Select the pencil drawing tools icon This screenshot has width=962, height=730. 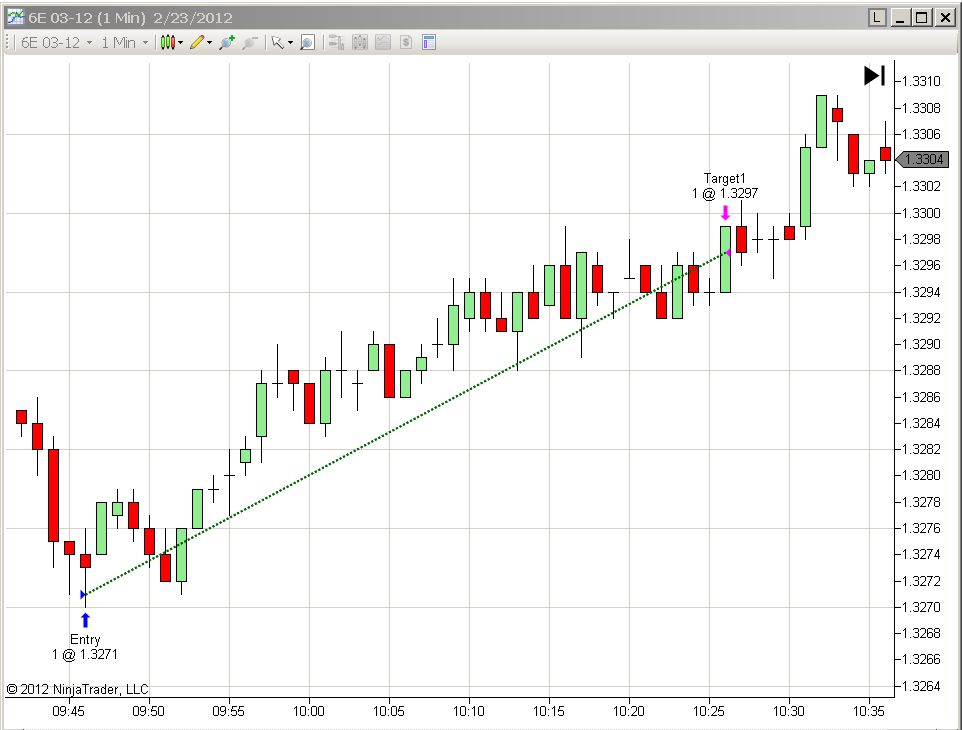pos(197,42)
